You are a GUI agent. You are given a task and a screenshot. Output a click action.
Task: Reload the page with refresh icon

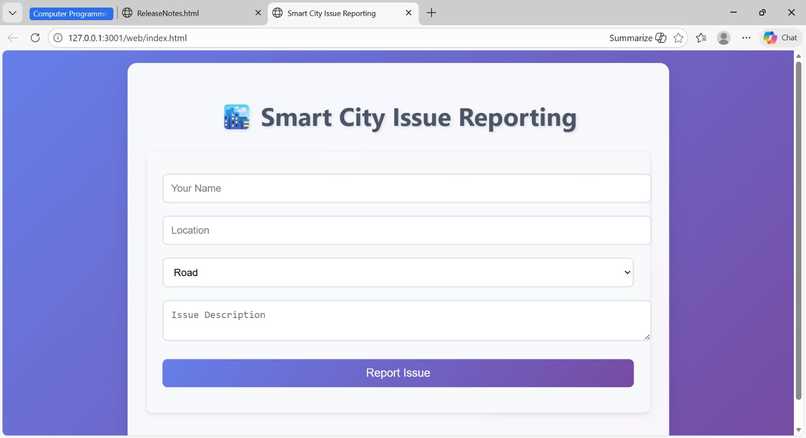coord(35,38)
